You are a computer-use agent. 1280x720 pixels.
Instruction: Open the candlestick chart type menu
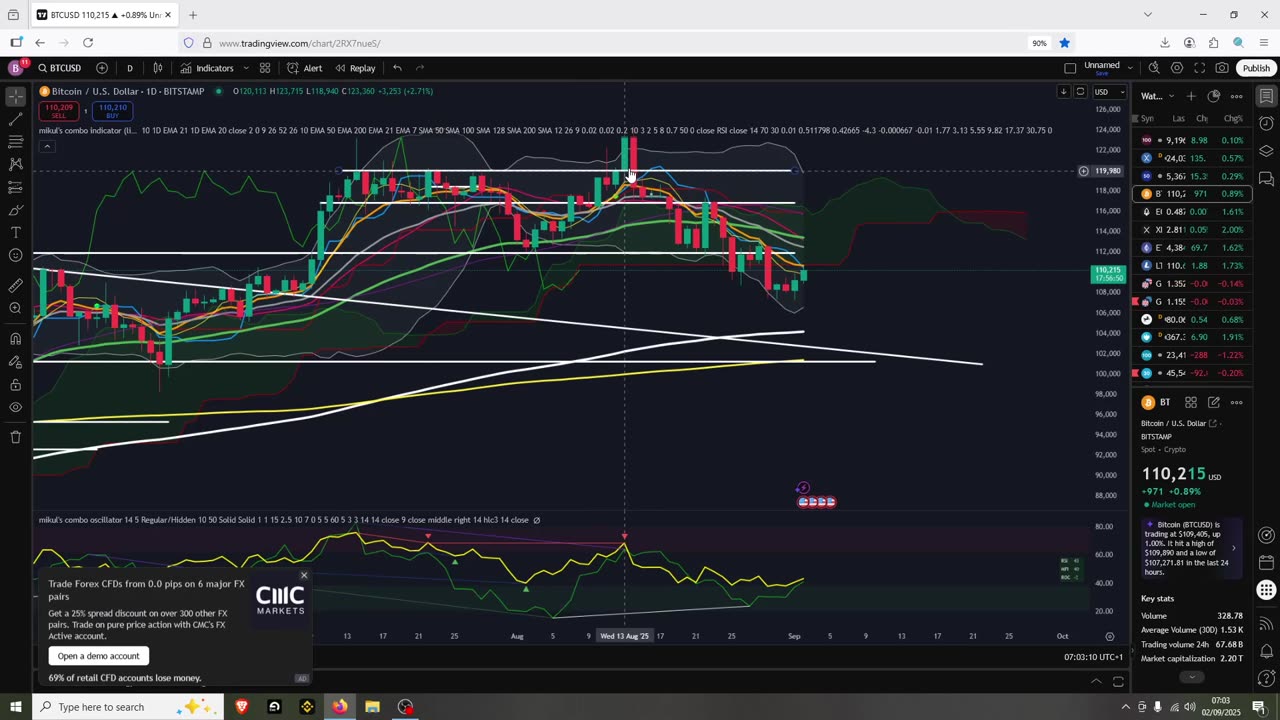coord(158,68)
